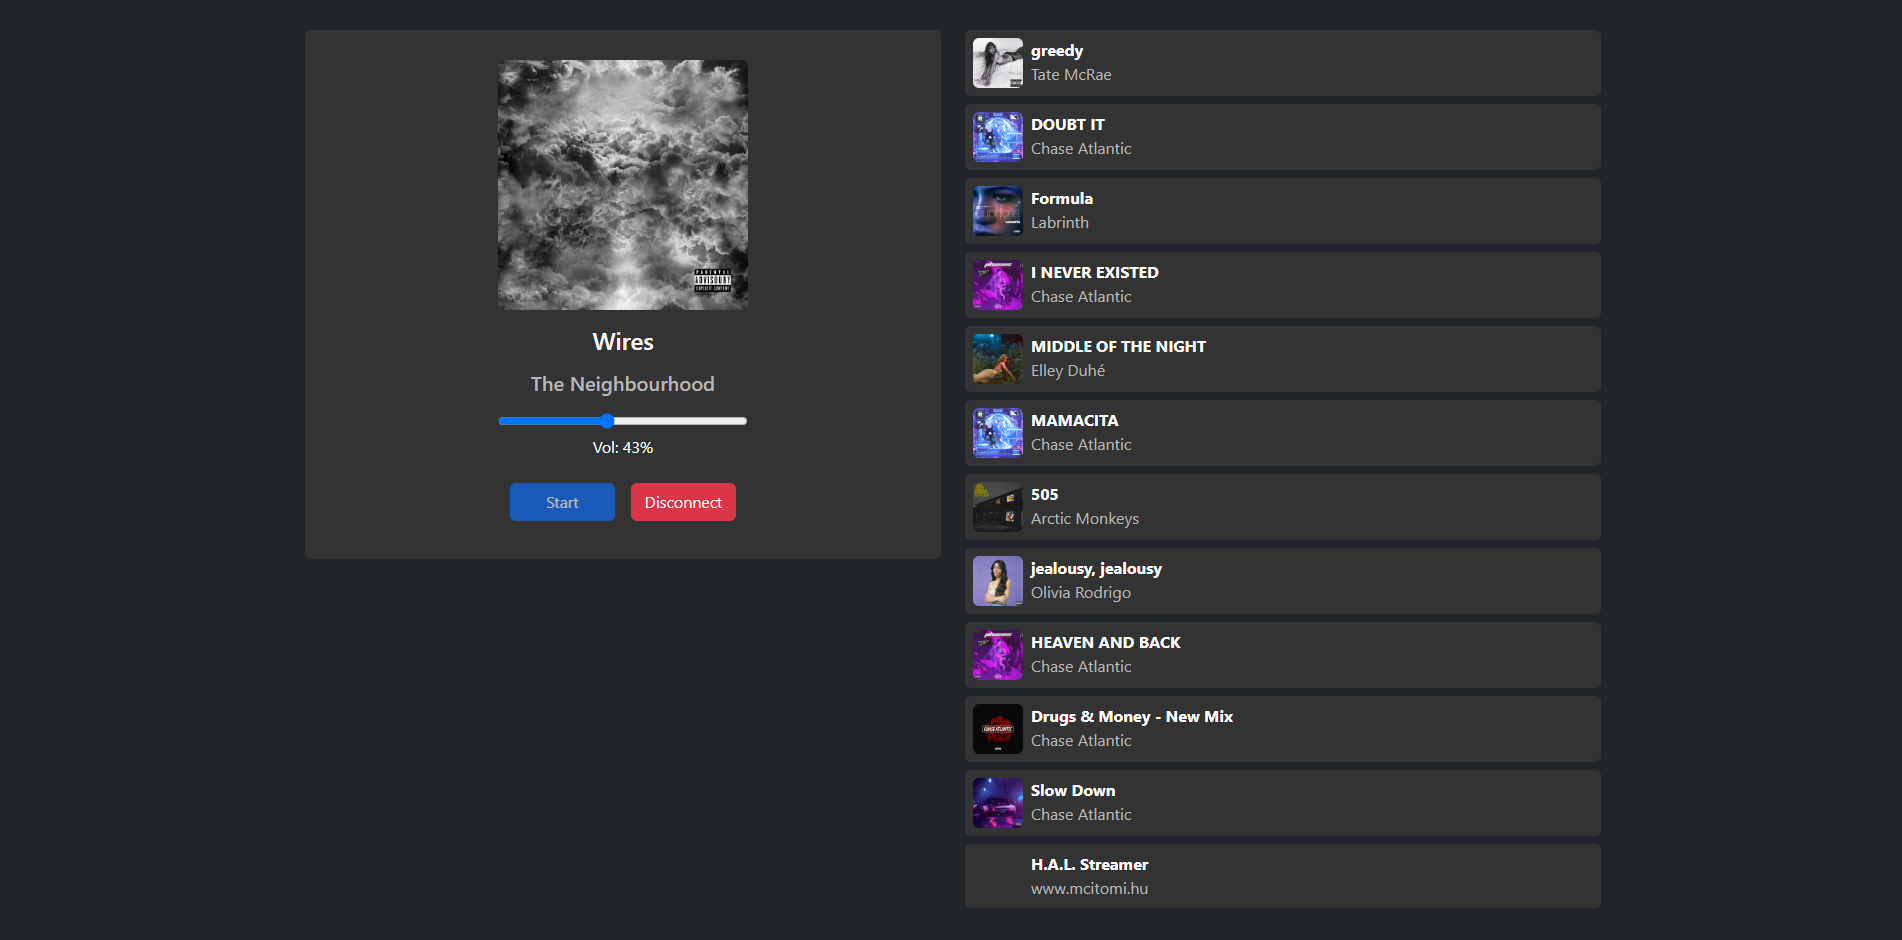The height and width of the screenshot is (940, 1902).
Task: Select the greedy track by Tate McRae
Action: click(1282, 63)
